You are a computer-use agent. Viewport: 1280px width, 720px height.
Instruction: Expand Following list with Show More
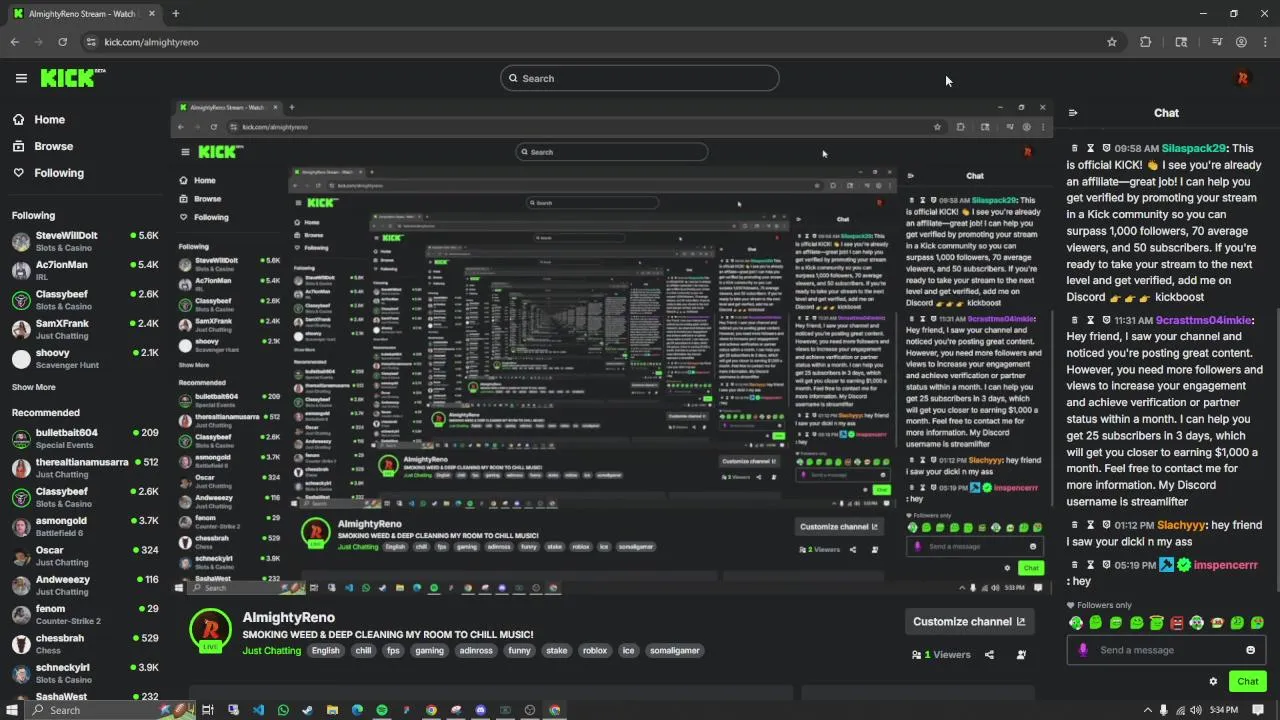click(x=34, y=387)
